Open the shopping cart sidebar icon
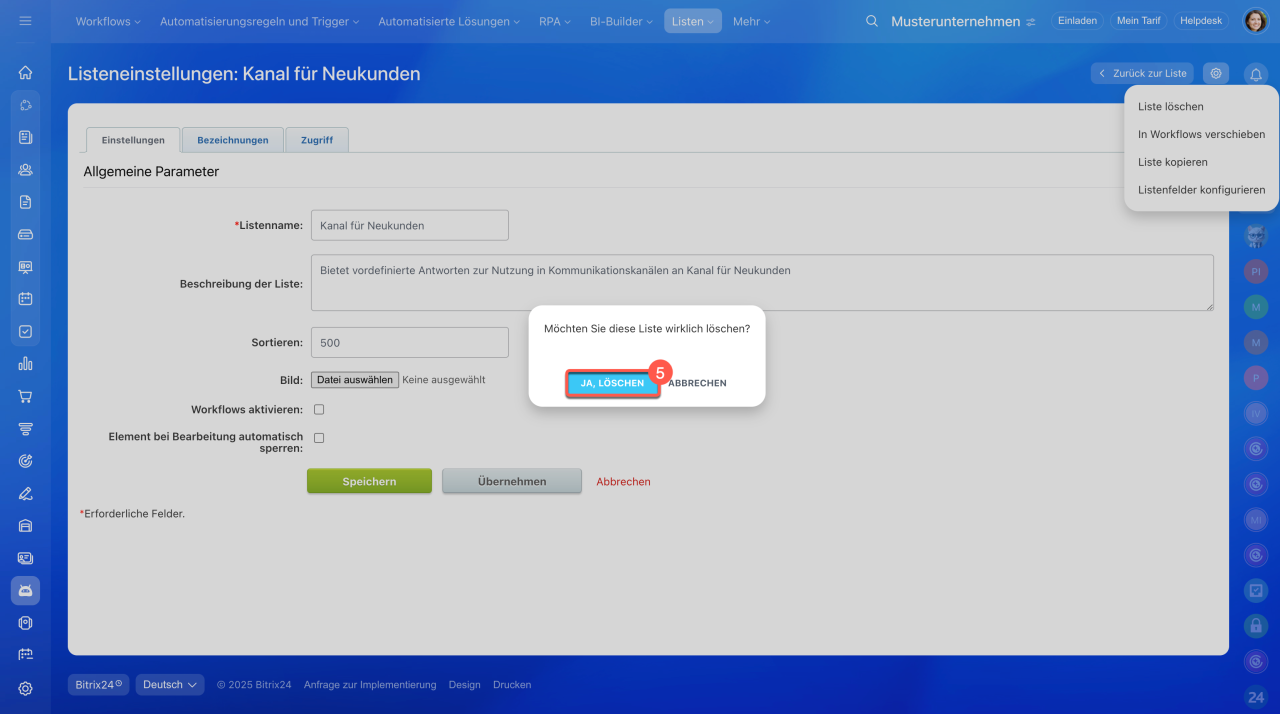This screenshot has height=714, width=1280. click(25, 396)
